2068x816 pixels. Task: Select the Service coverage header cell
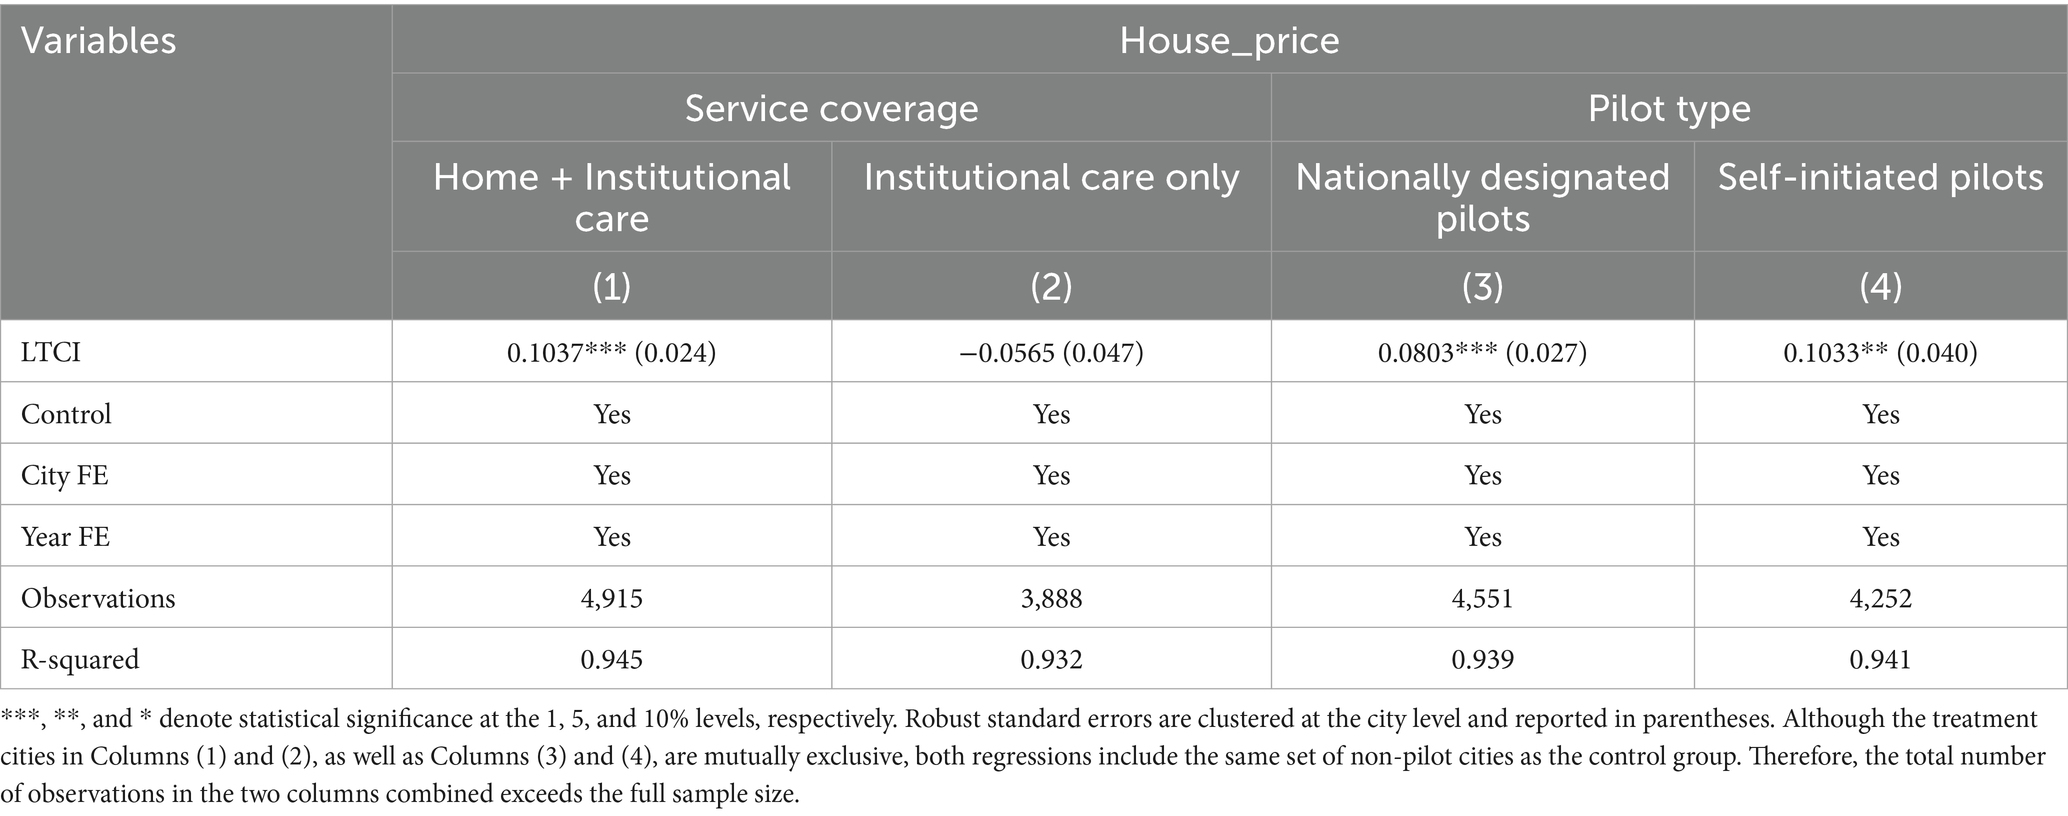coord(831,108)
